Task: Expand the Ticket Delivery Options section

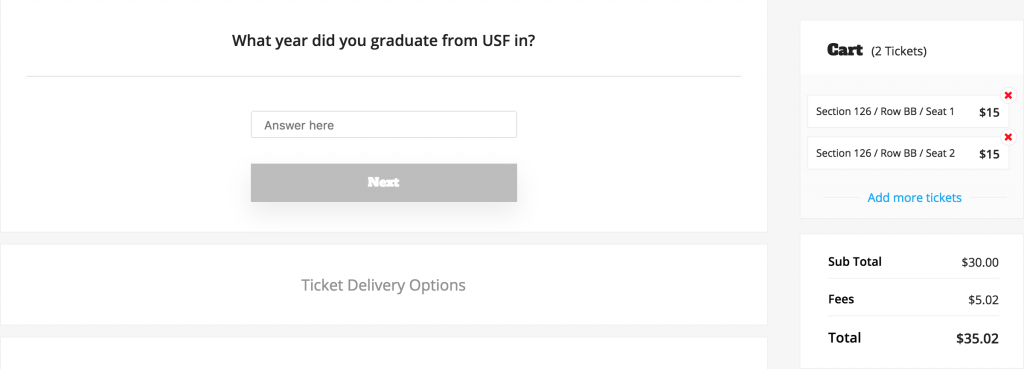Action: pos(384,285)
